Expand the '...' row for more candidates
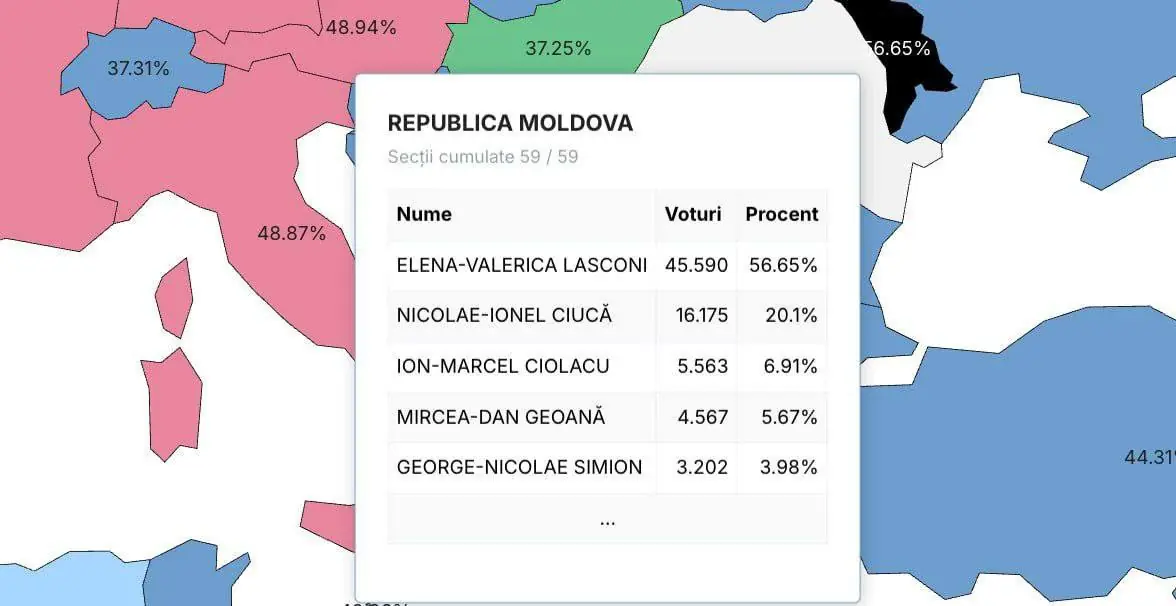1176x606 pixels. coord(608,519)
